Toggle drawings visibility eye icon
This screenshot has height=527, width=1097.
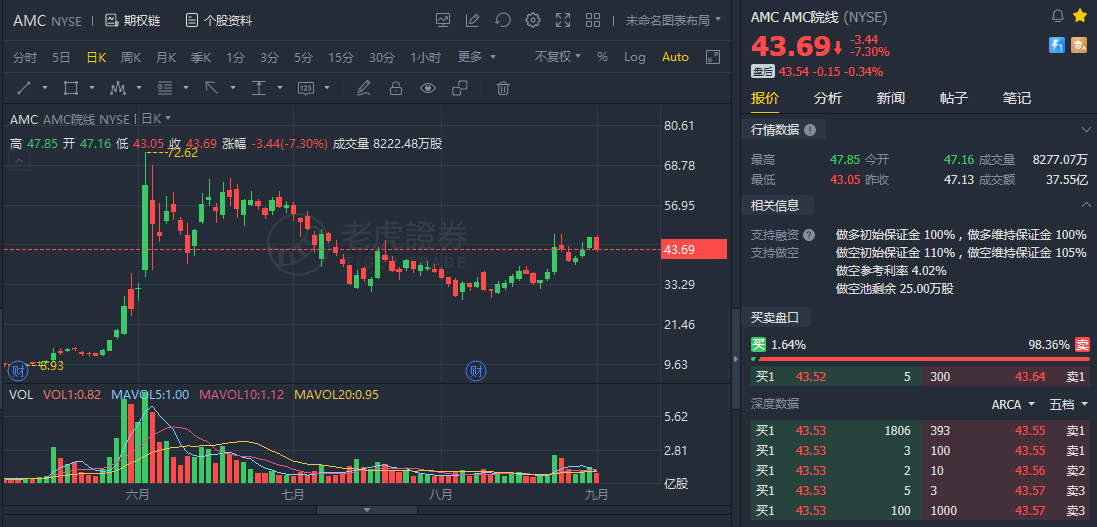(x=427, y=88)
